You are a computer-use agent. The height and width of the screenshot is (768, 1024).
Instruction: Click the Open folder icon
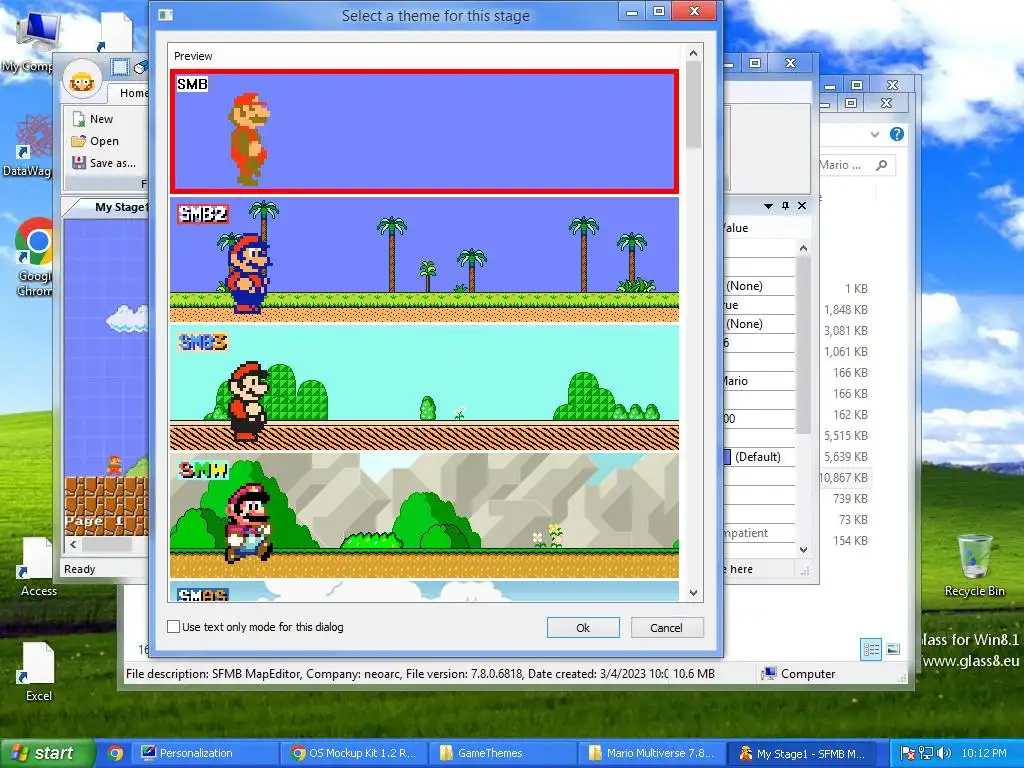79,141
